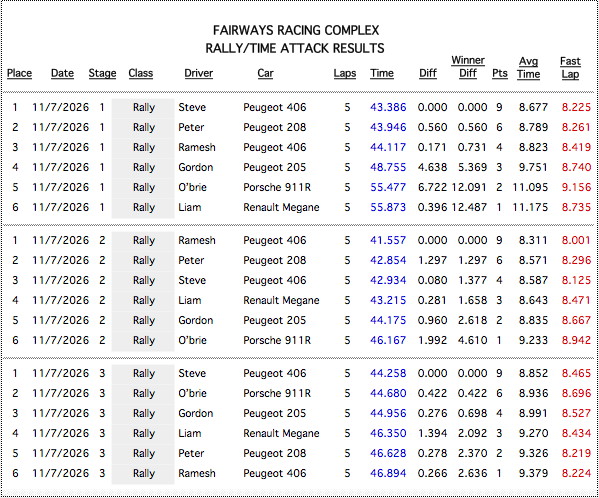Click the Driver column header
The image size is (599, 498).
[199, 73]
